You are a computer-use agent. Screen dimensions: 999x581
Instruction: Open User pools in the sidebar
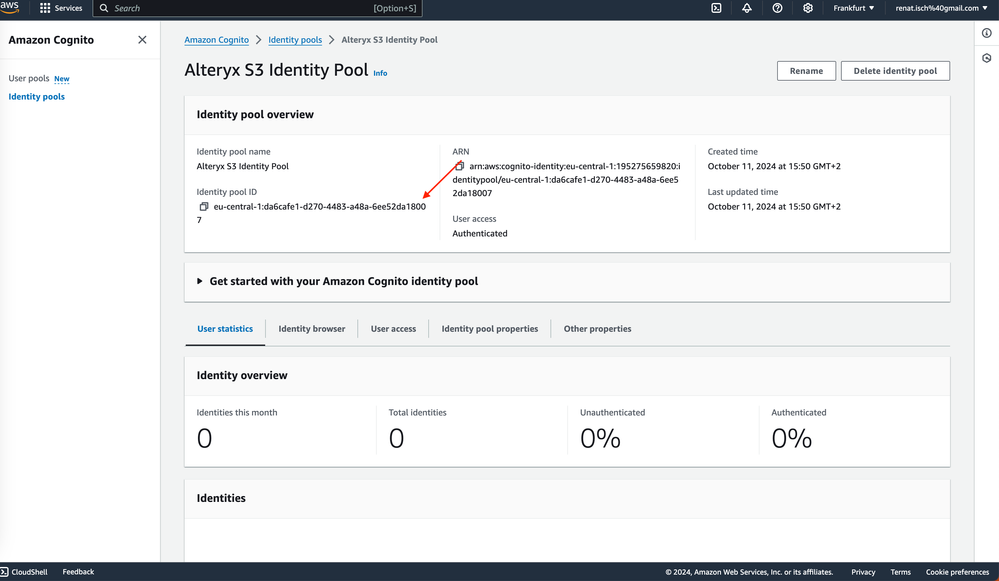click(29, 78)
